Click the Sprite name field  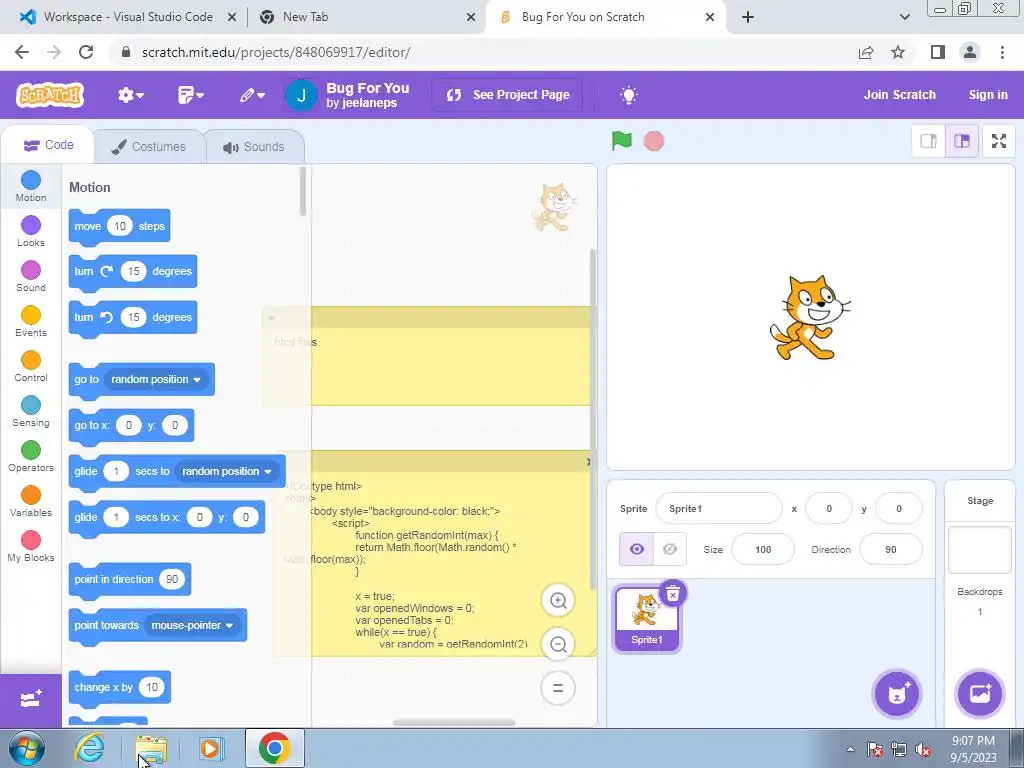click(x=718, y=509)
